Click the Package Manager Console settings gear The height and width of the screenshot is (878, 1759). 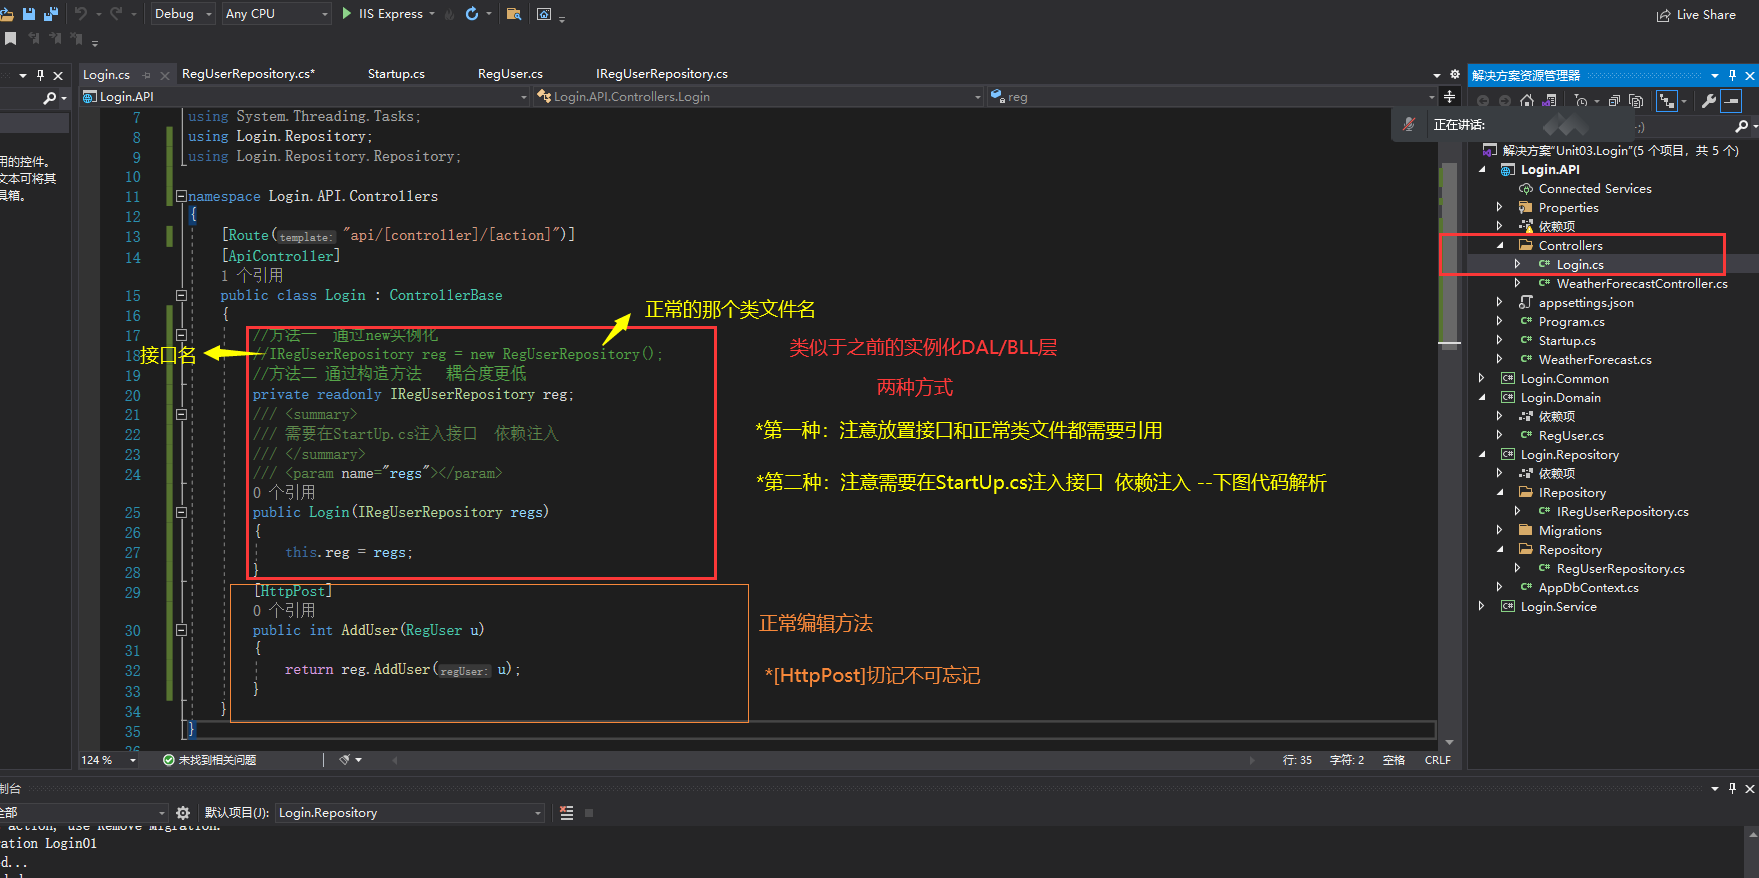183,813
